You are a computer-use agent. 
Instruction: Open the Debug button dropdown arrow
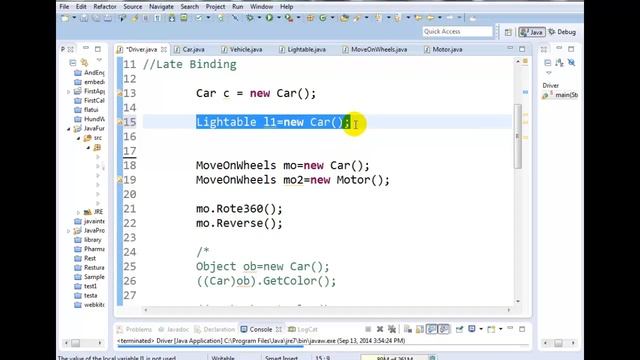pos(259,18)
